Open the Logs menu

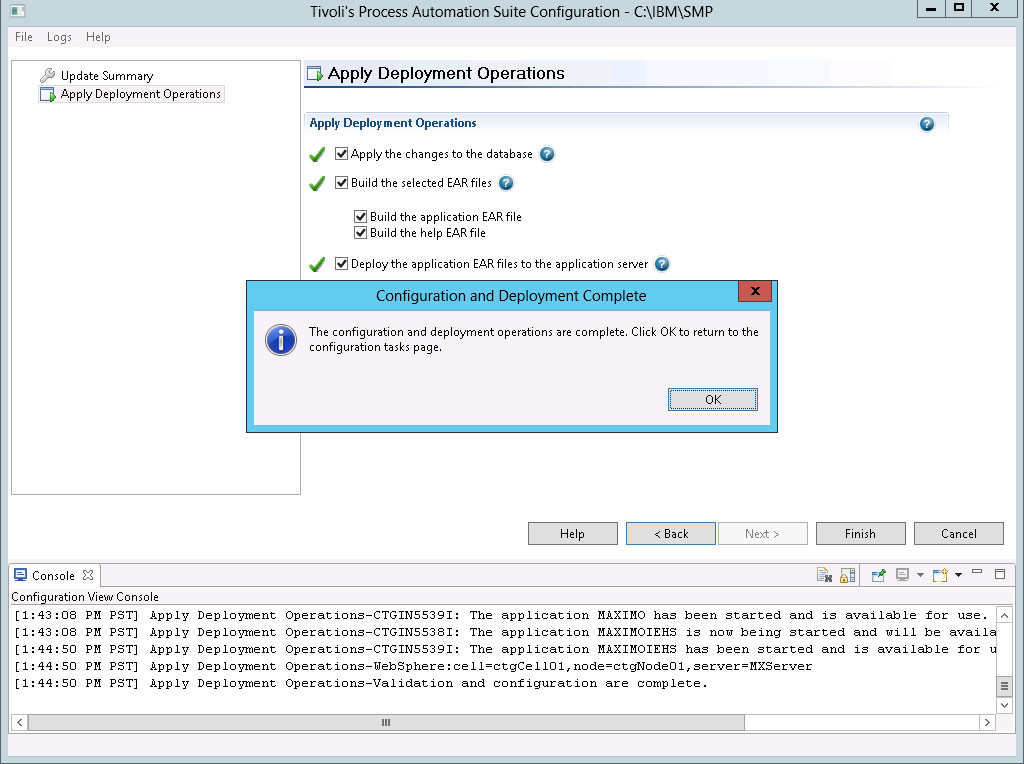pos(59,37)
